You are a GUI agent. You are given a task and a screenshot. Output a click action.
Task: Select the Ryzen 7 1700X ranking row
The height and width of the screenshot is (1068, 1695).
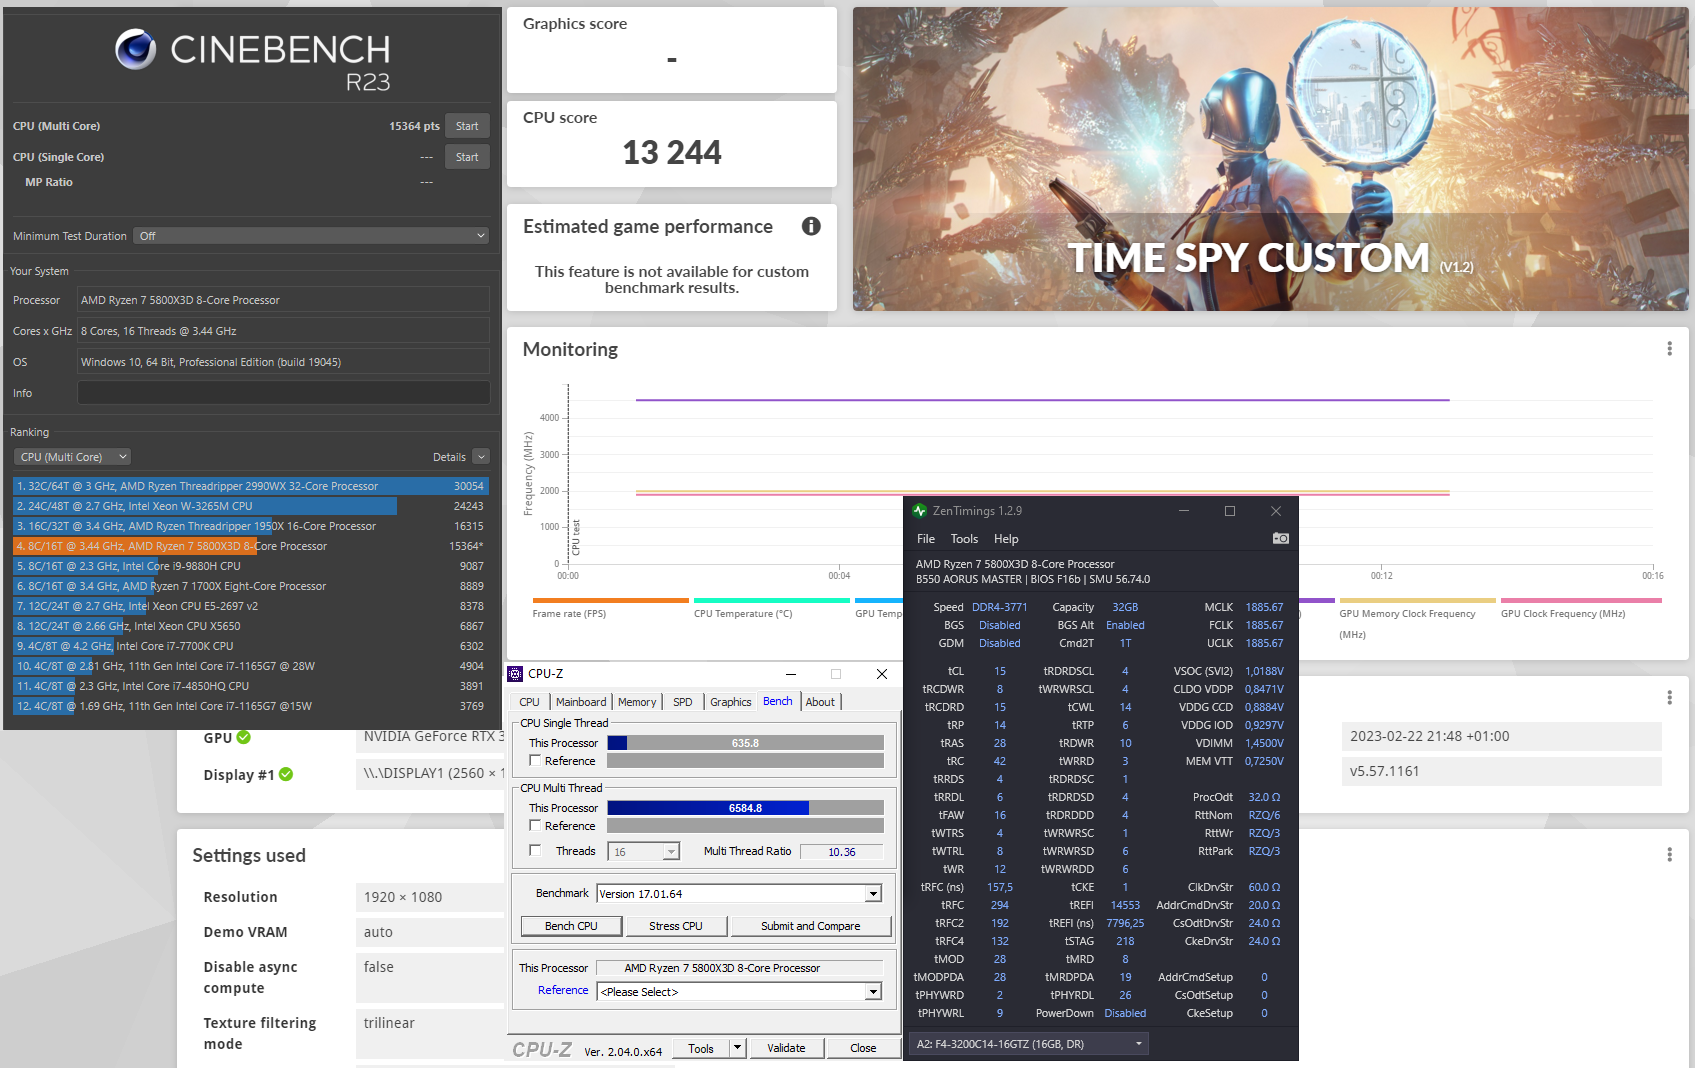tap(251, 586)
